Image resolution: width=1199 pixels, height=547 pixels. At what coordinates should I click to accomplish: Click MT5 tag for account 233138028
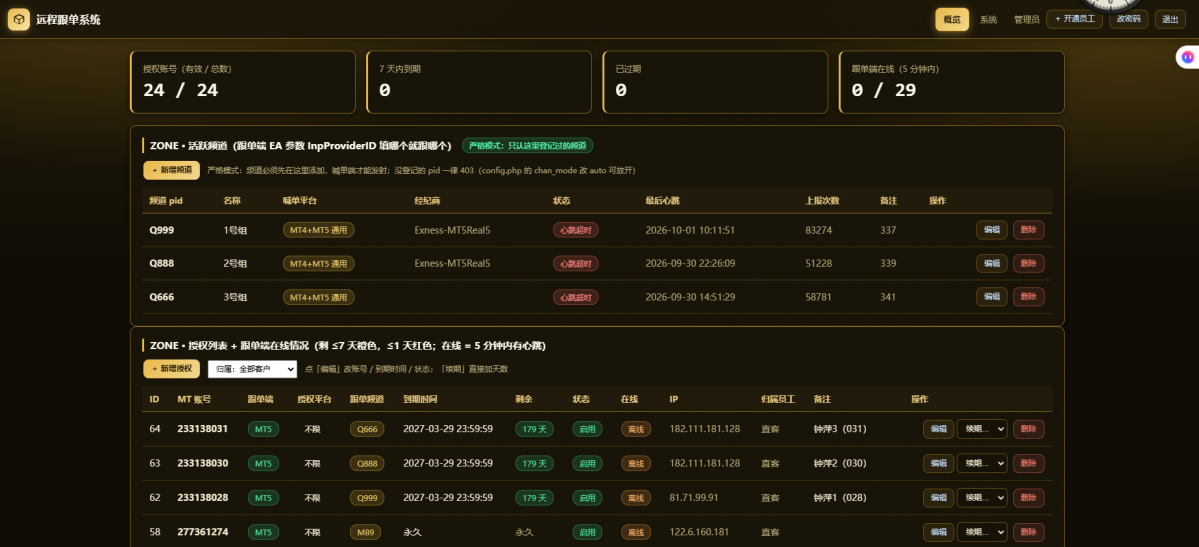[x=263, y=497]
